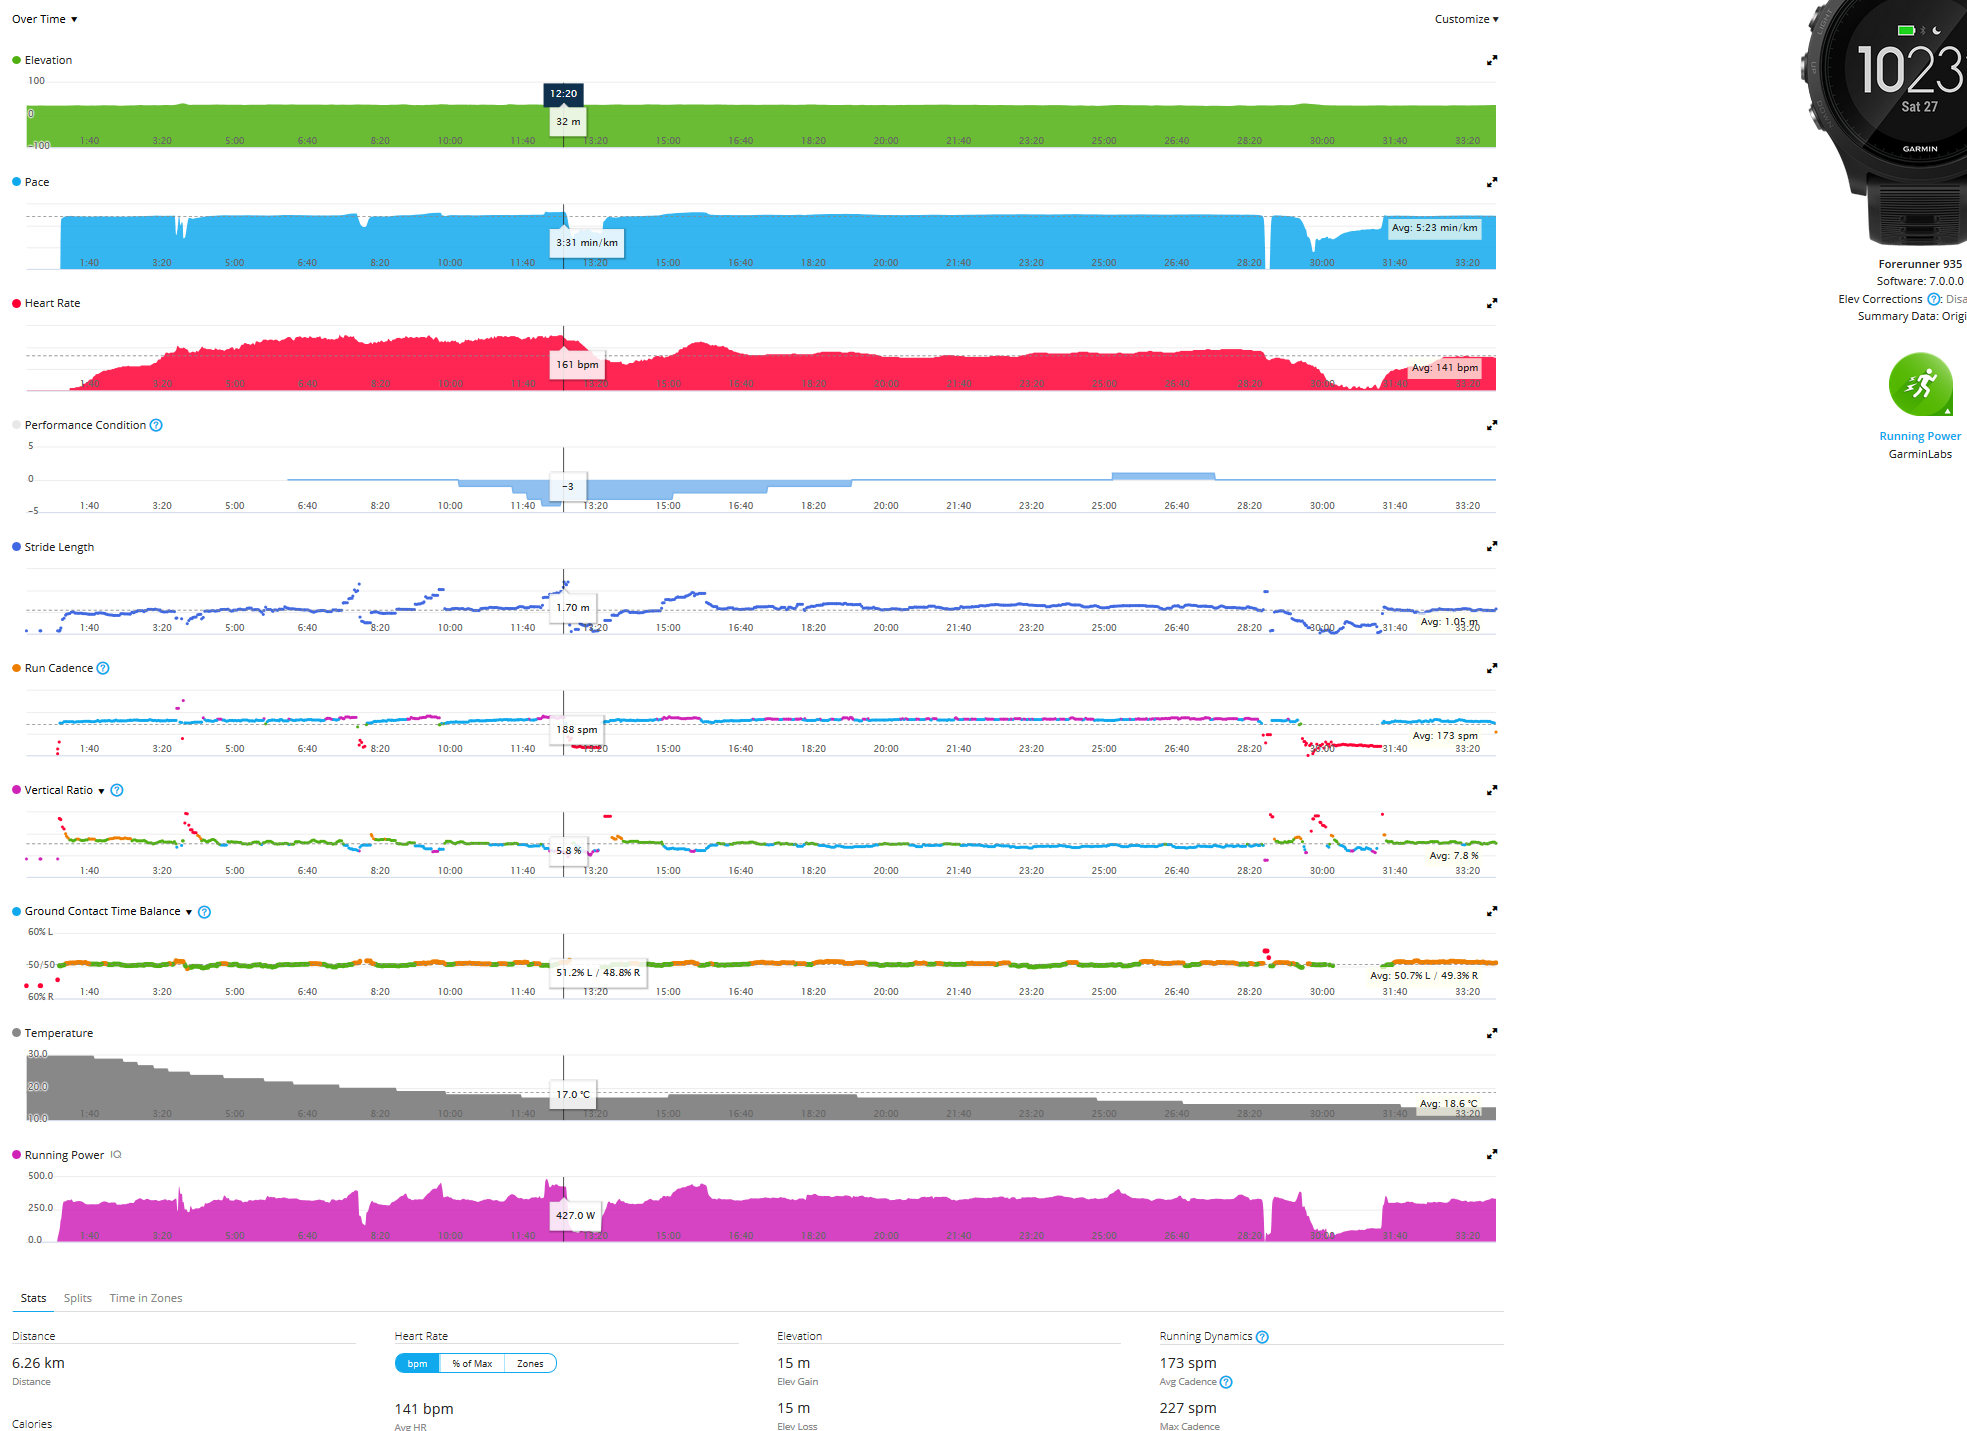Switch heart rate to % of Max
The height and width of the screenshot is (1431, 1967).
click(472, 1364)
